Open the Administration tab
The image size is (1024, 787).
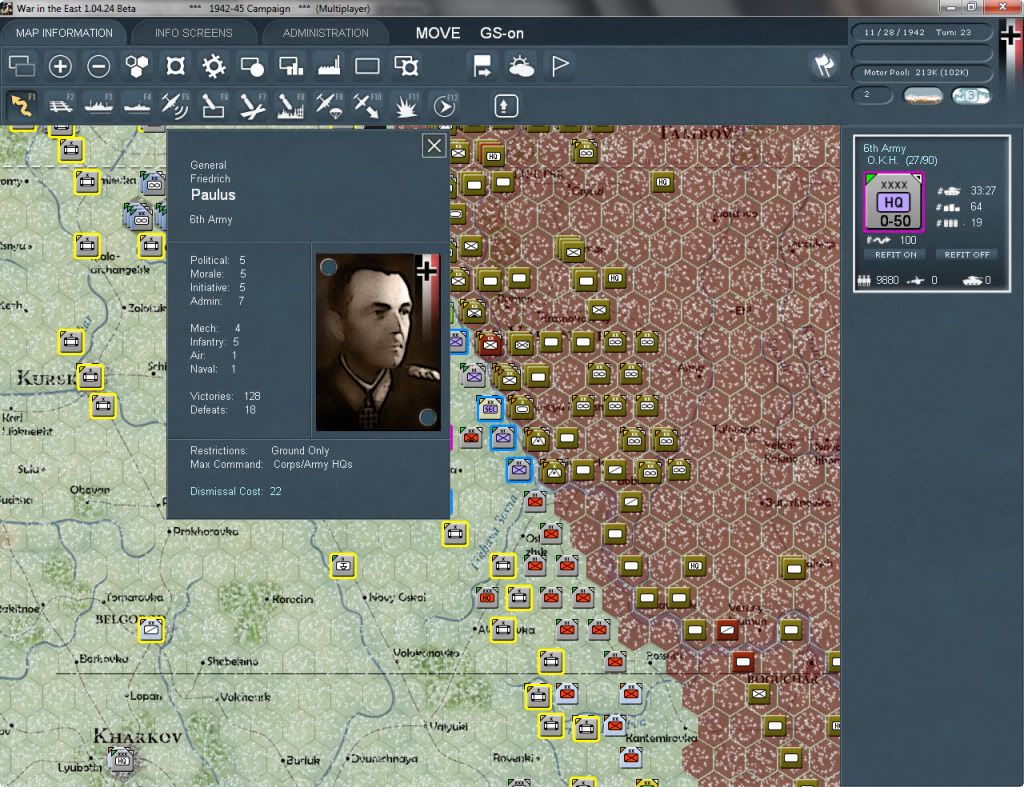point(325,33)
